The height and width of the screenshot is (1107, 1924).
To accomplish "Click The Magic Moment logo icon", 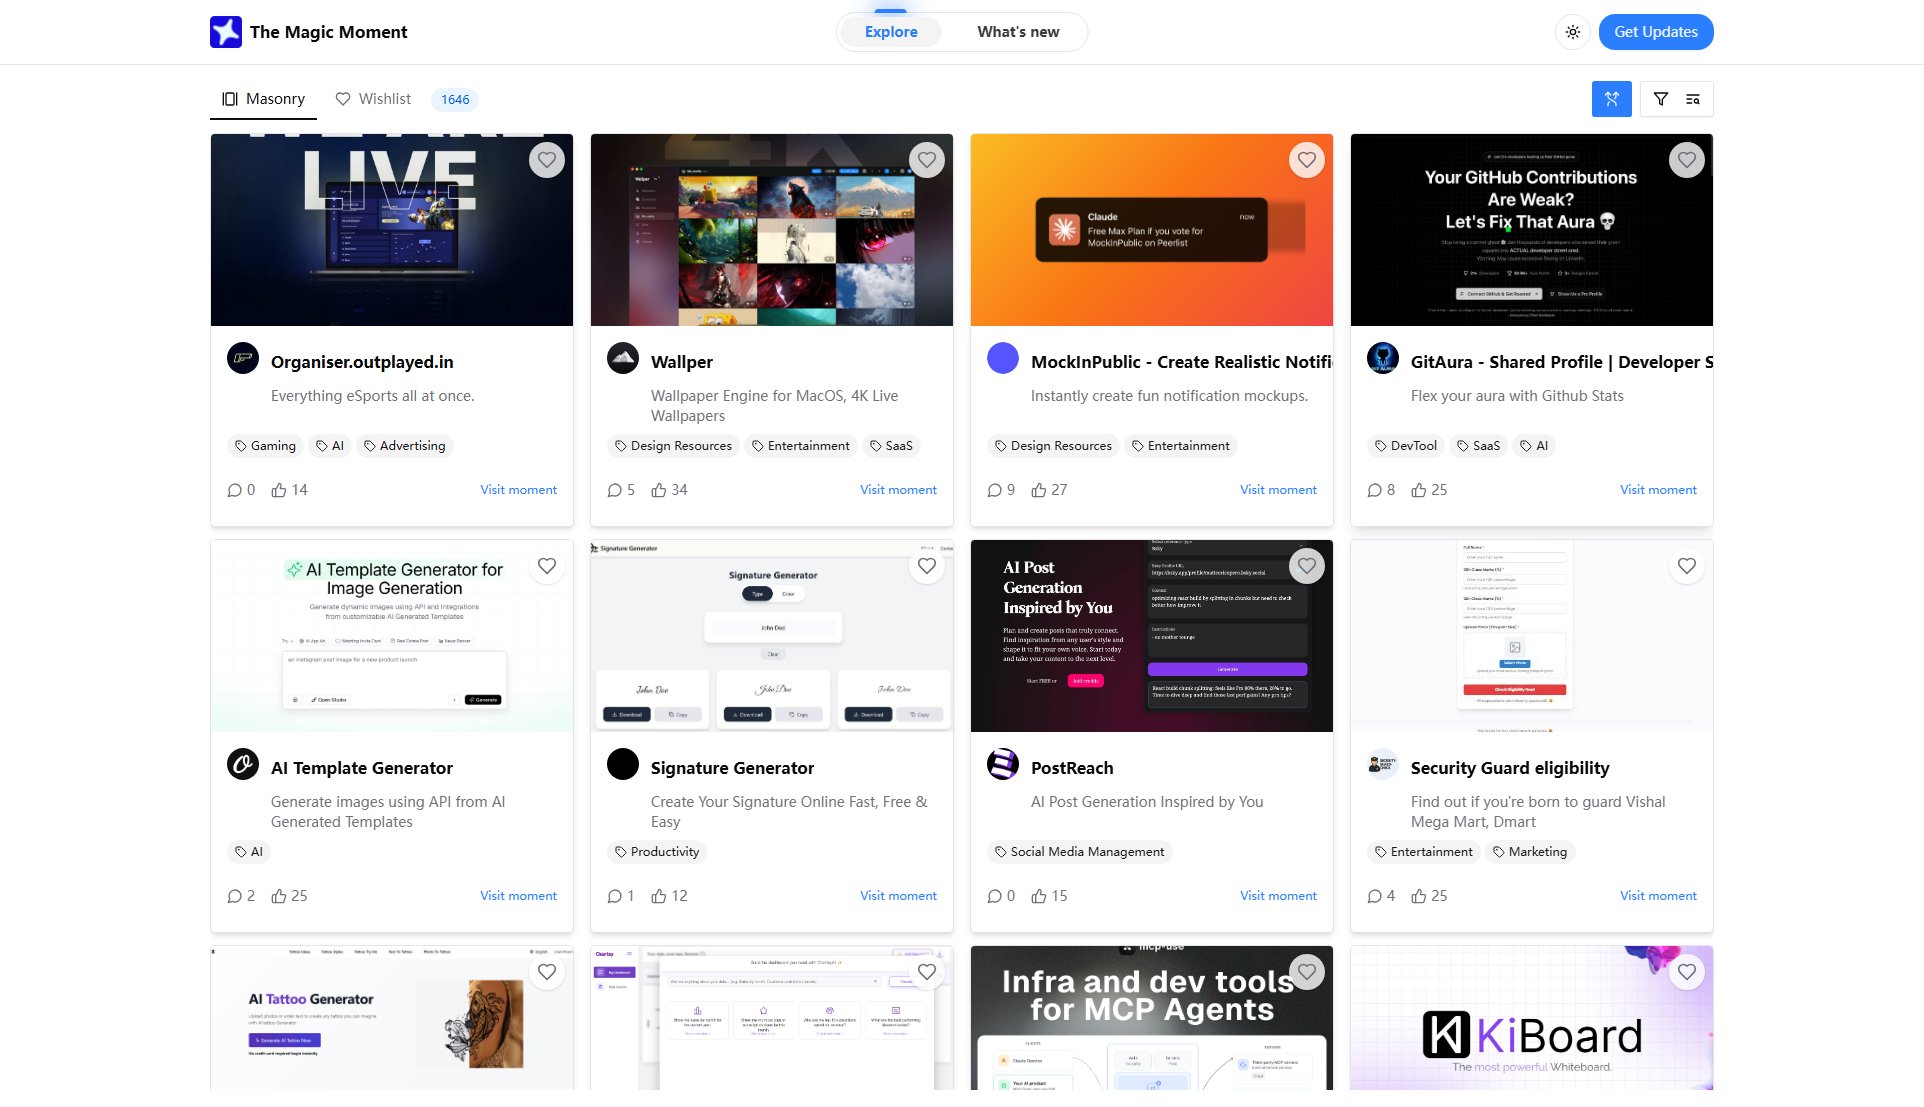I will pos(226,32).
